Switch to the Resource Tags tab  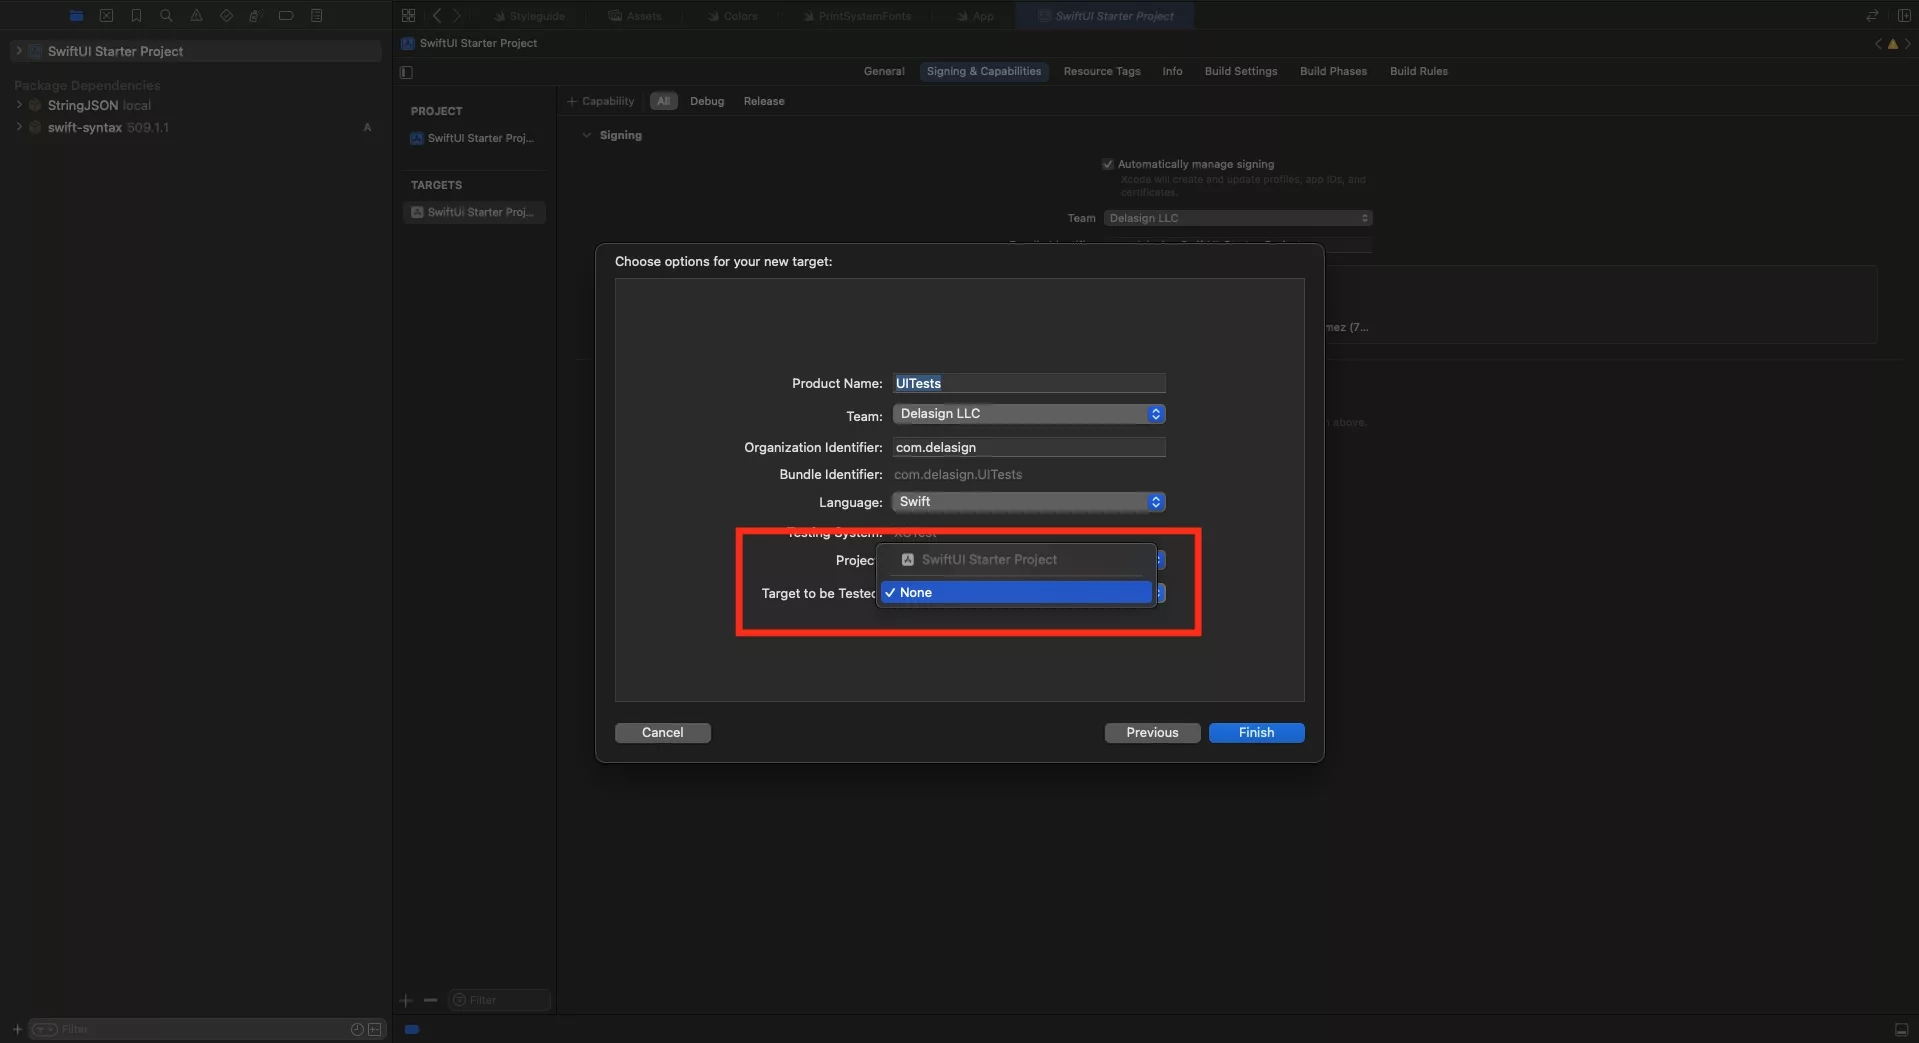pyautogui.click(x=1101, y=71)
